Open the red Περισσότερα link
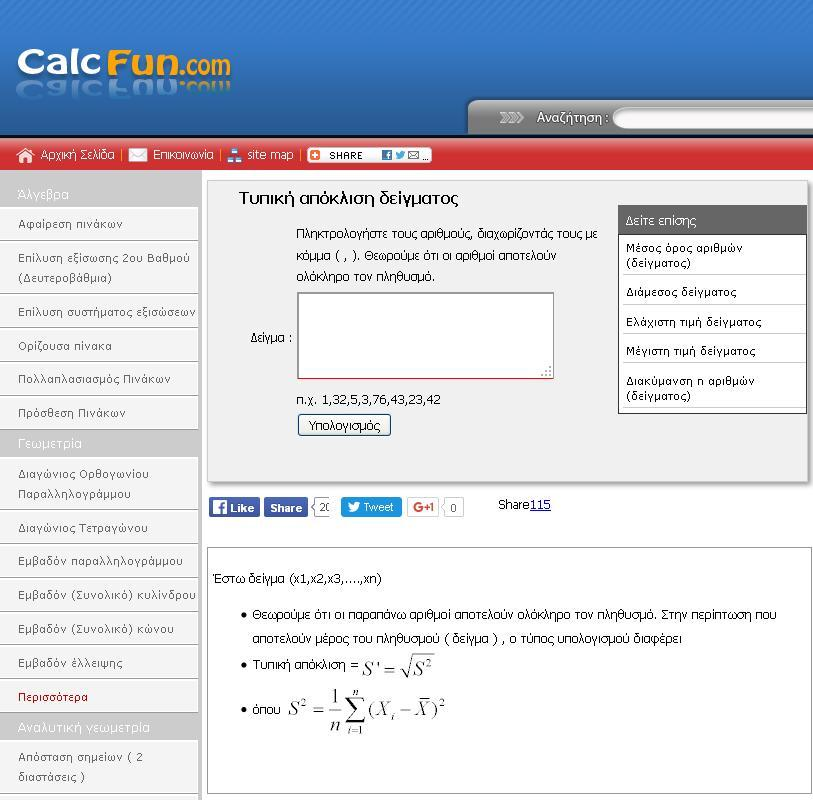 coord(53,697)
